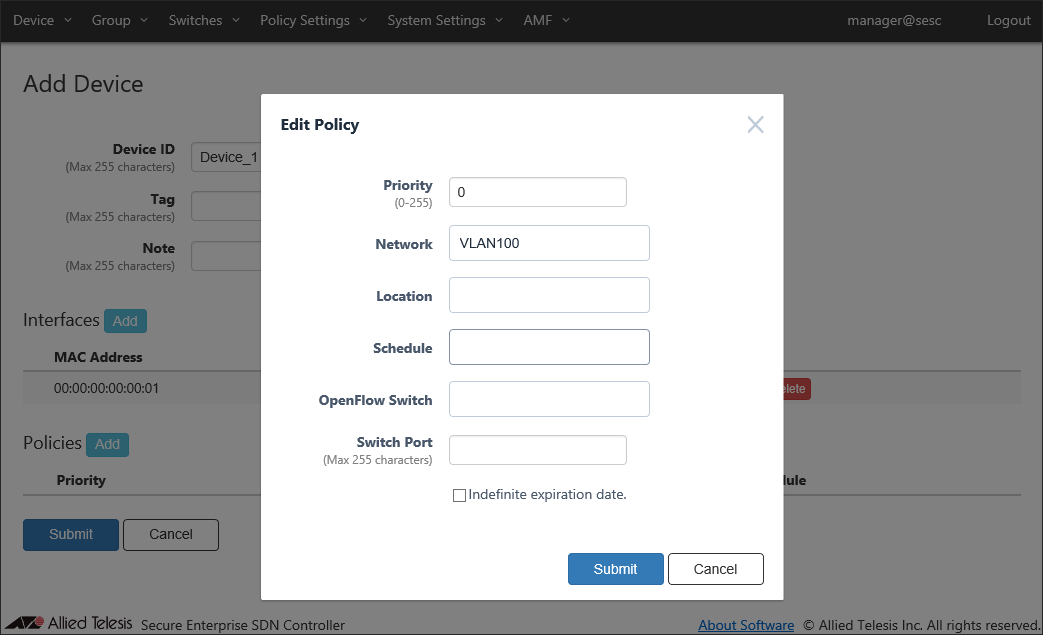Open the About Software link

(x=746, y=625)
